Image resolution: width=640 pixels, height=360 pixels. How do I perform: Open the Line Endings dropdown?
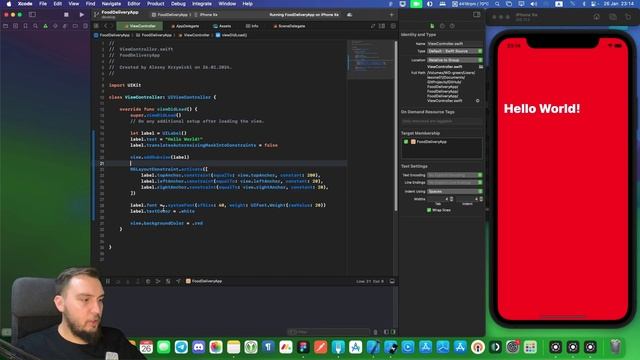pyautogui.click(x=455, y=182)
